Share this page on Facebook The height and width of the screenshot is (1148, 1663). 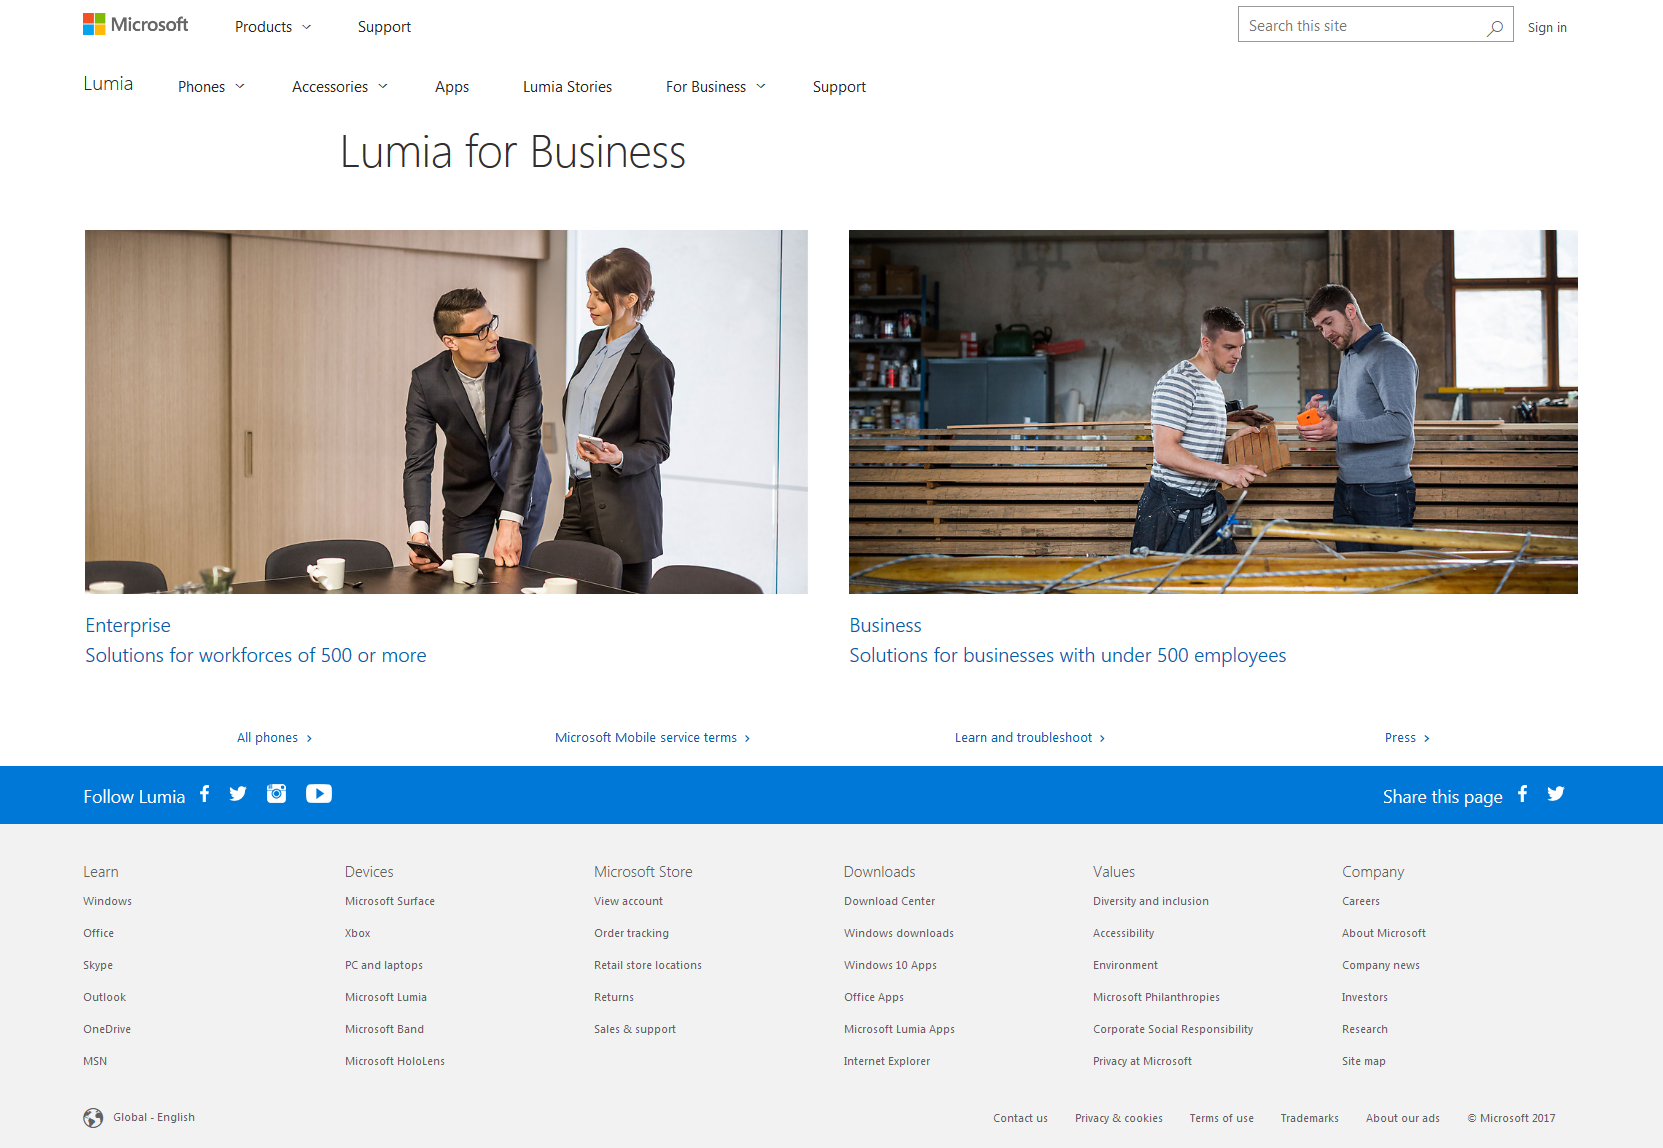coord(1523,794)
